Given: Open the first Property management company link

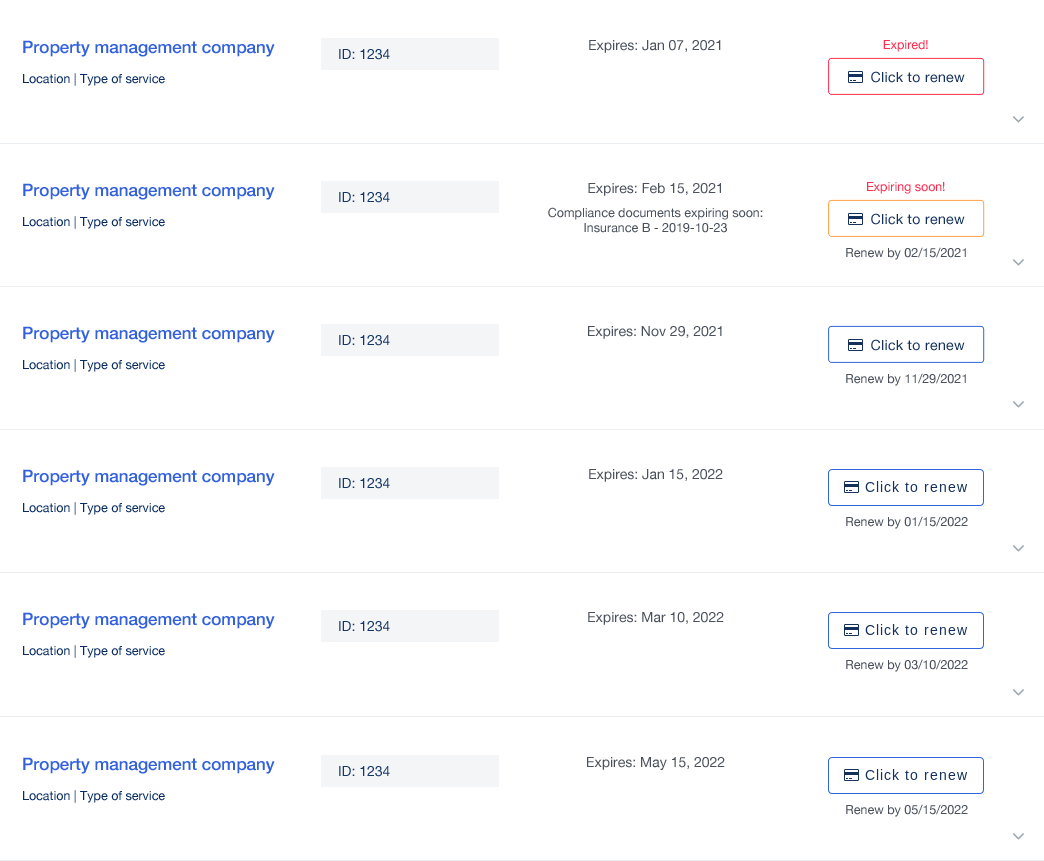Looking at the screenshot, I should tap(148, 47).
